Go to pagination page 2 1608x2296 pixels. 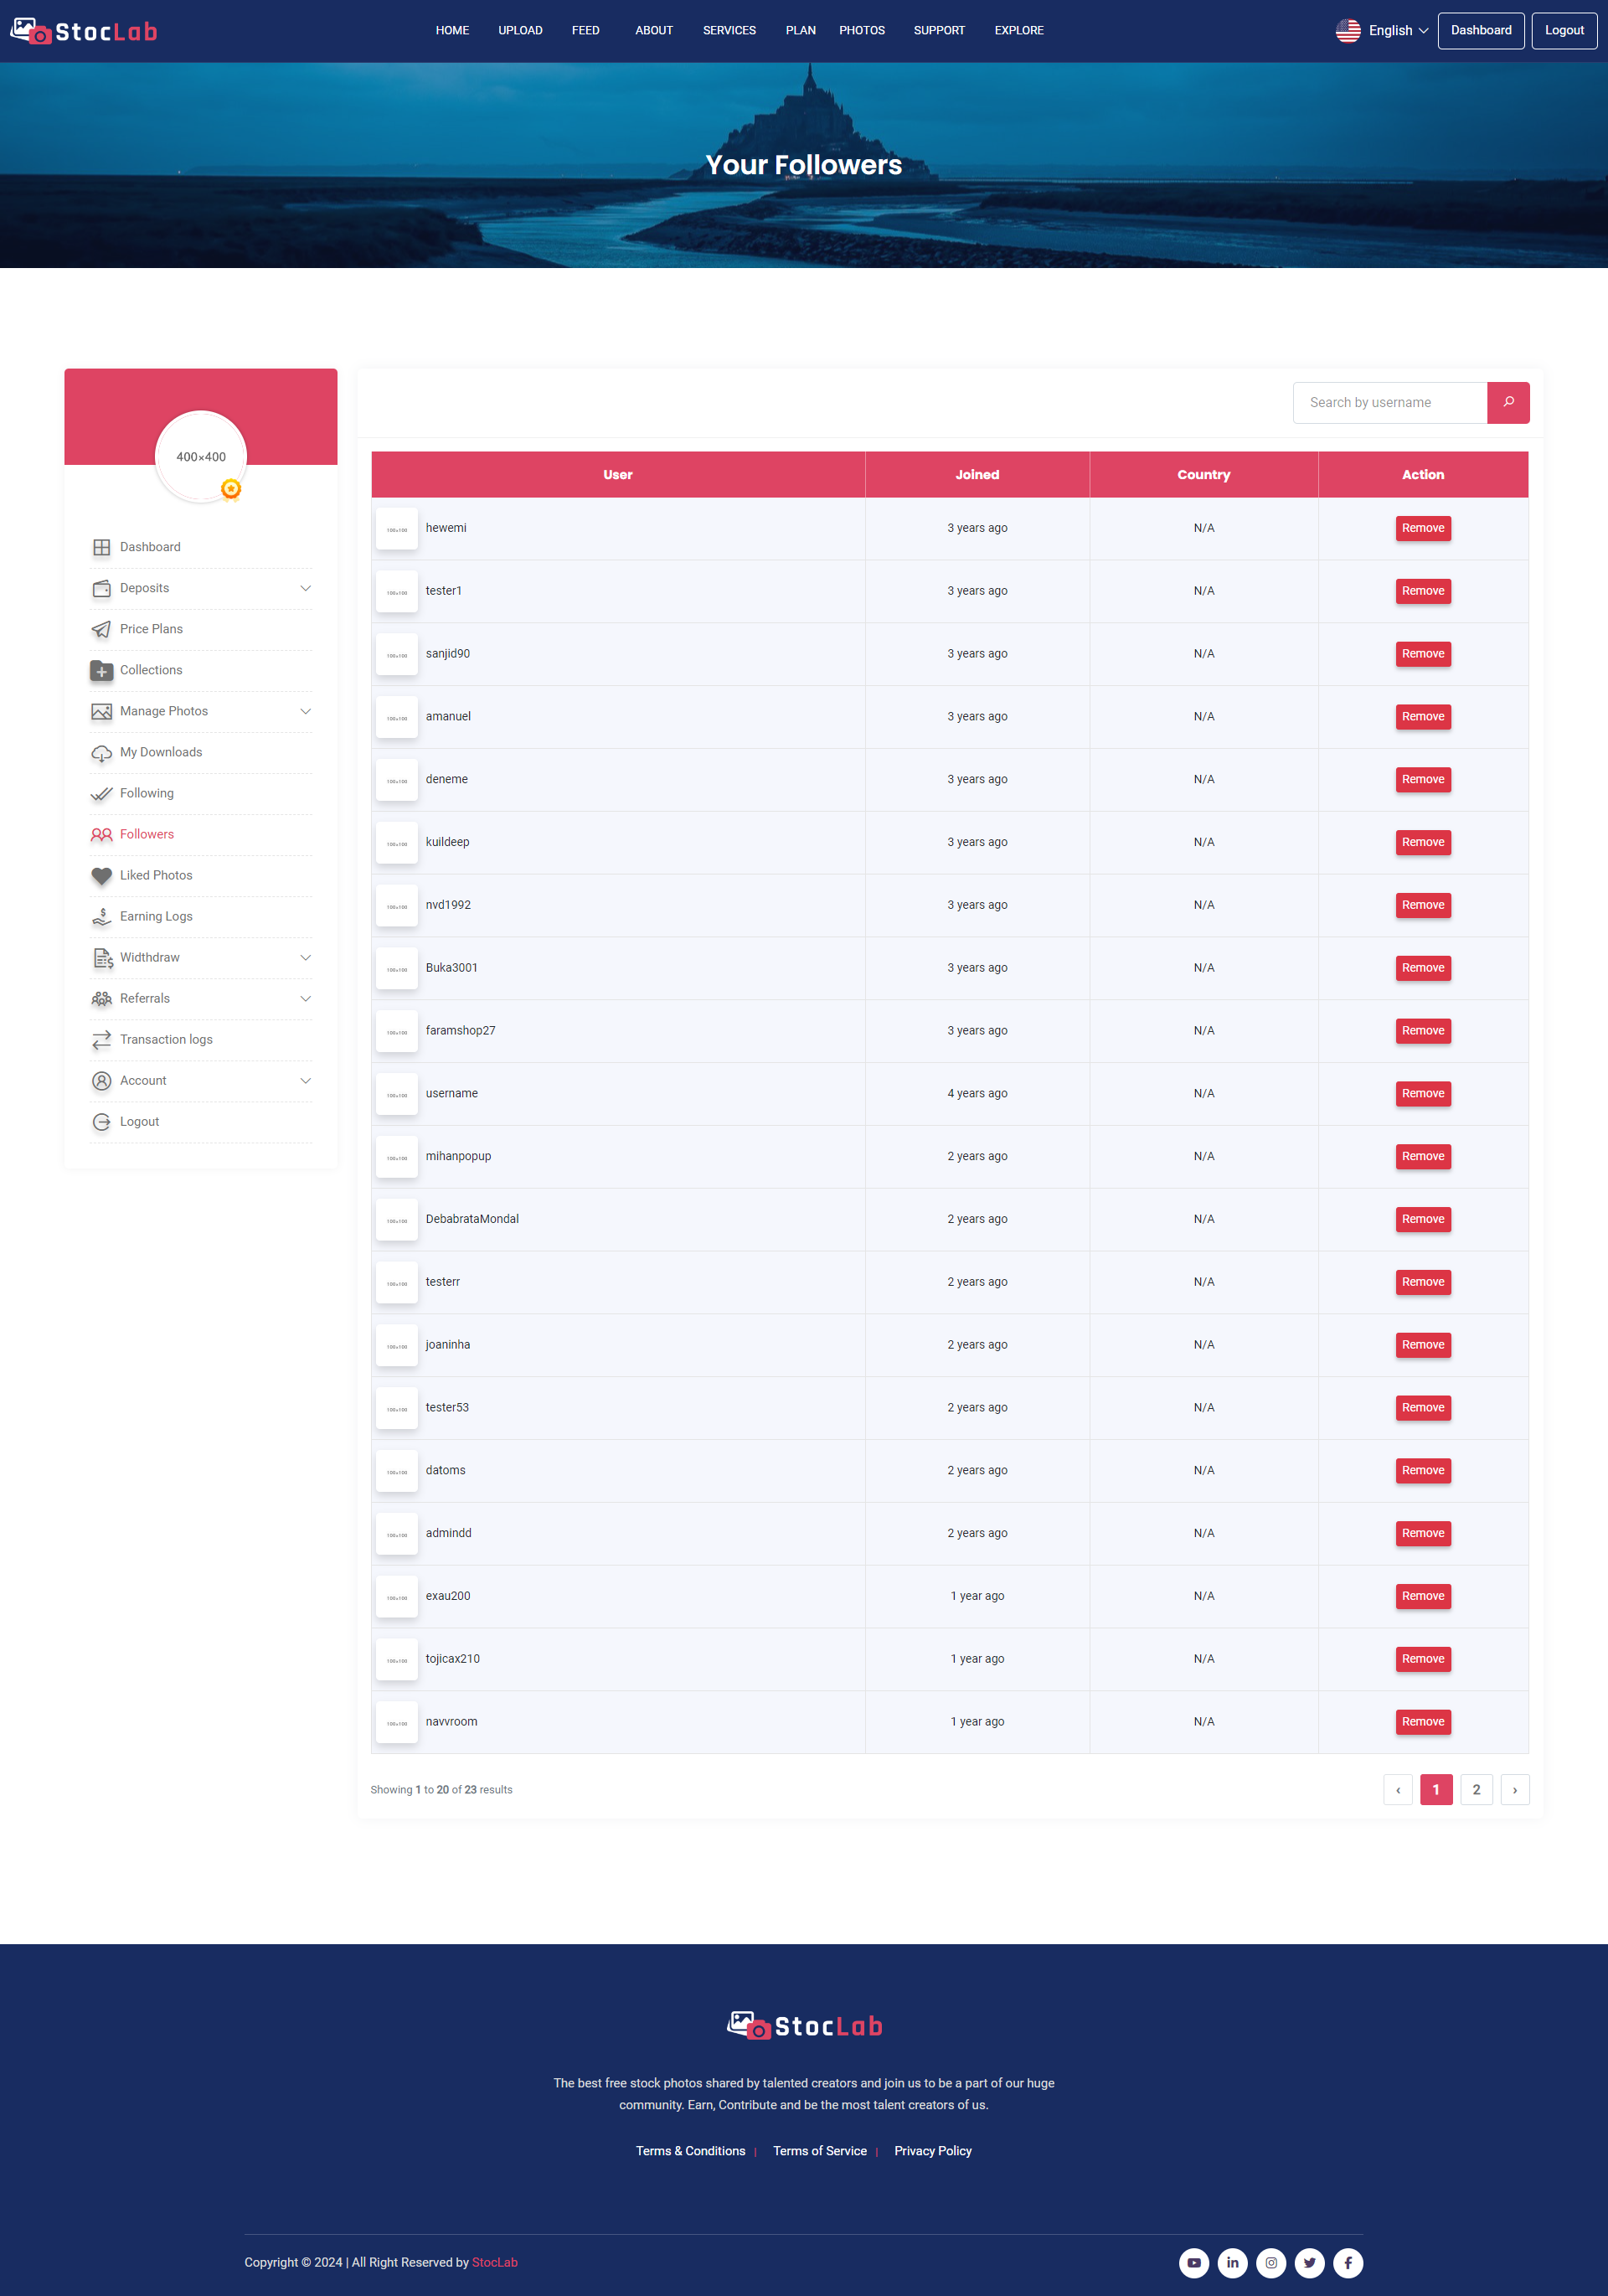click(x=1475, y=1789)
